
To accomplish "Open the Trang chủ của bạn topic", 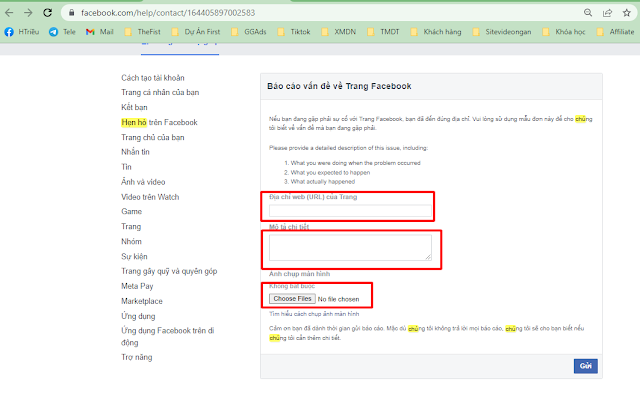I will pyautogui.click(x=153, y=137).
